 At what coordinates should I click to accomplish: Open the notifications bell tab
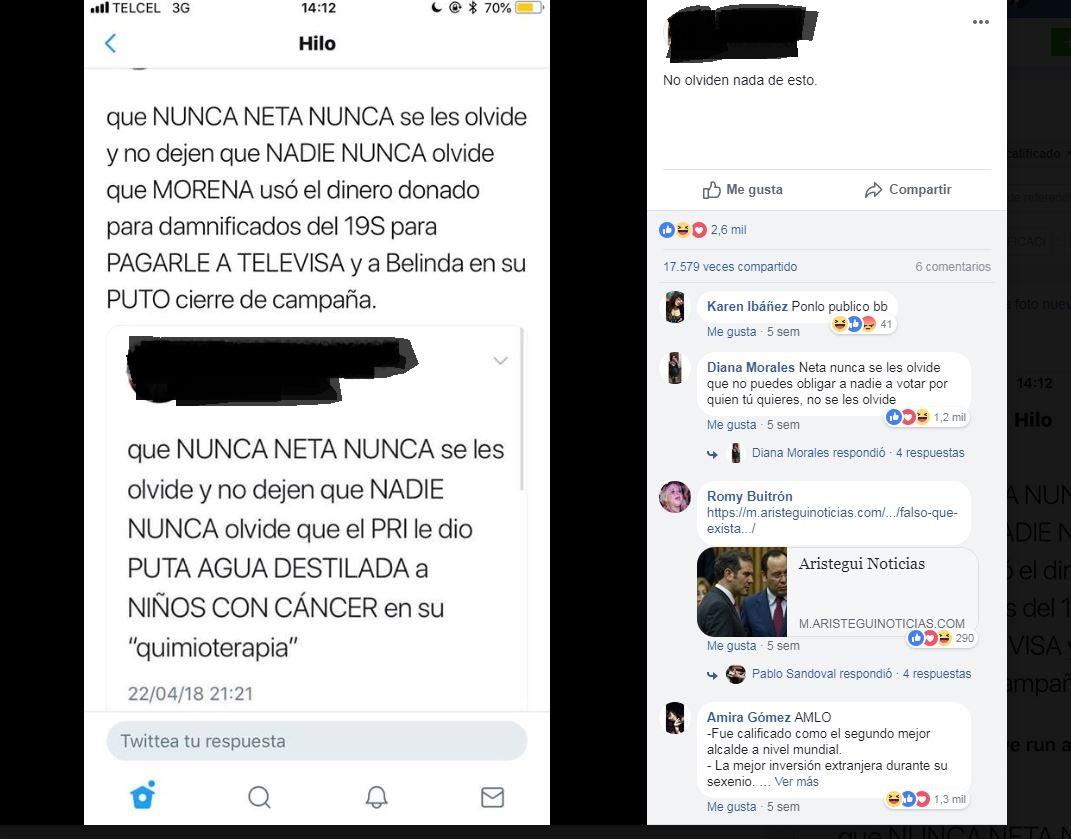click(x=376, y=797)
